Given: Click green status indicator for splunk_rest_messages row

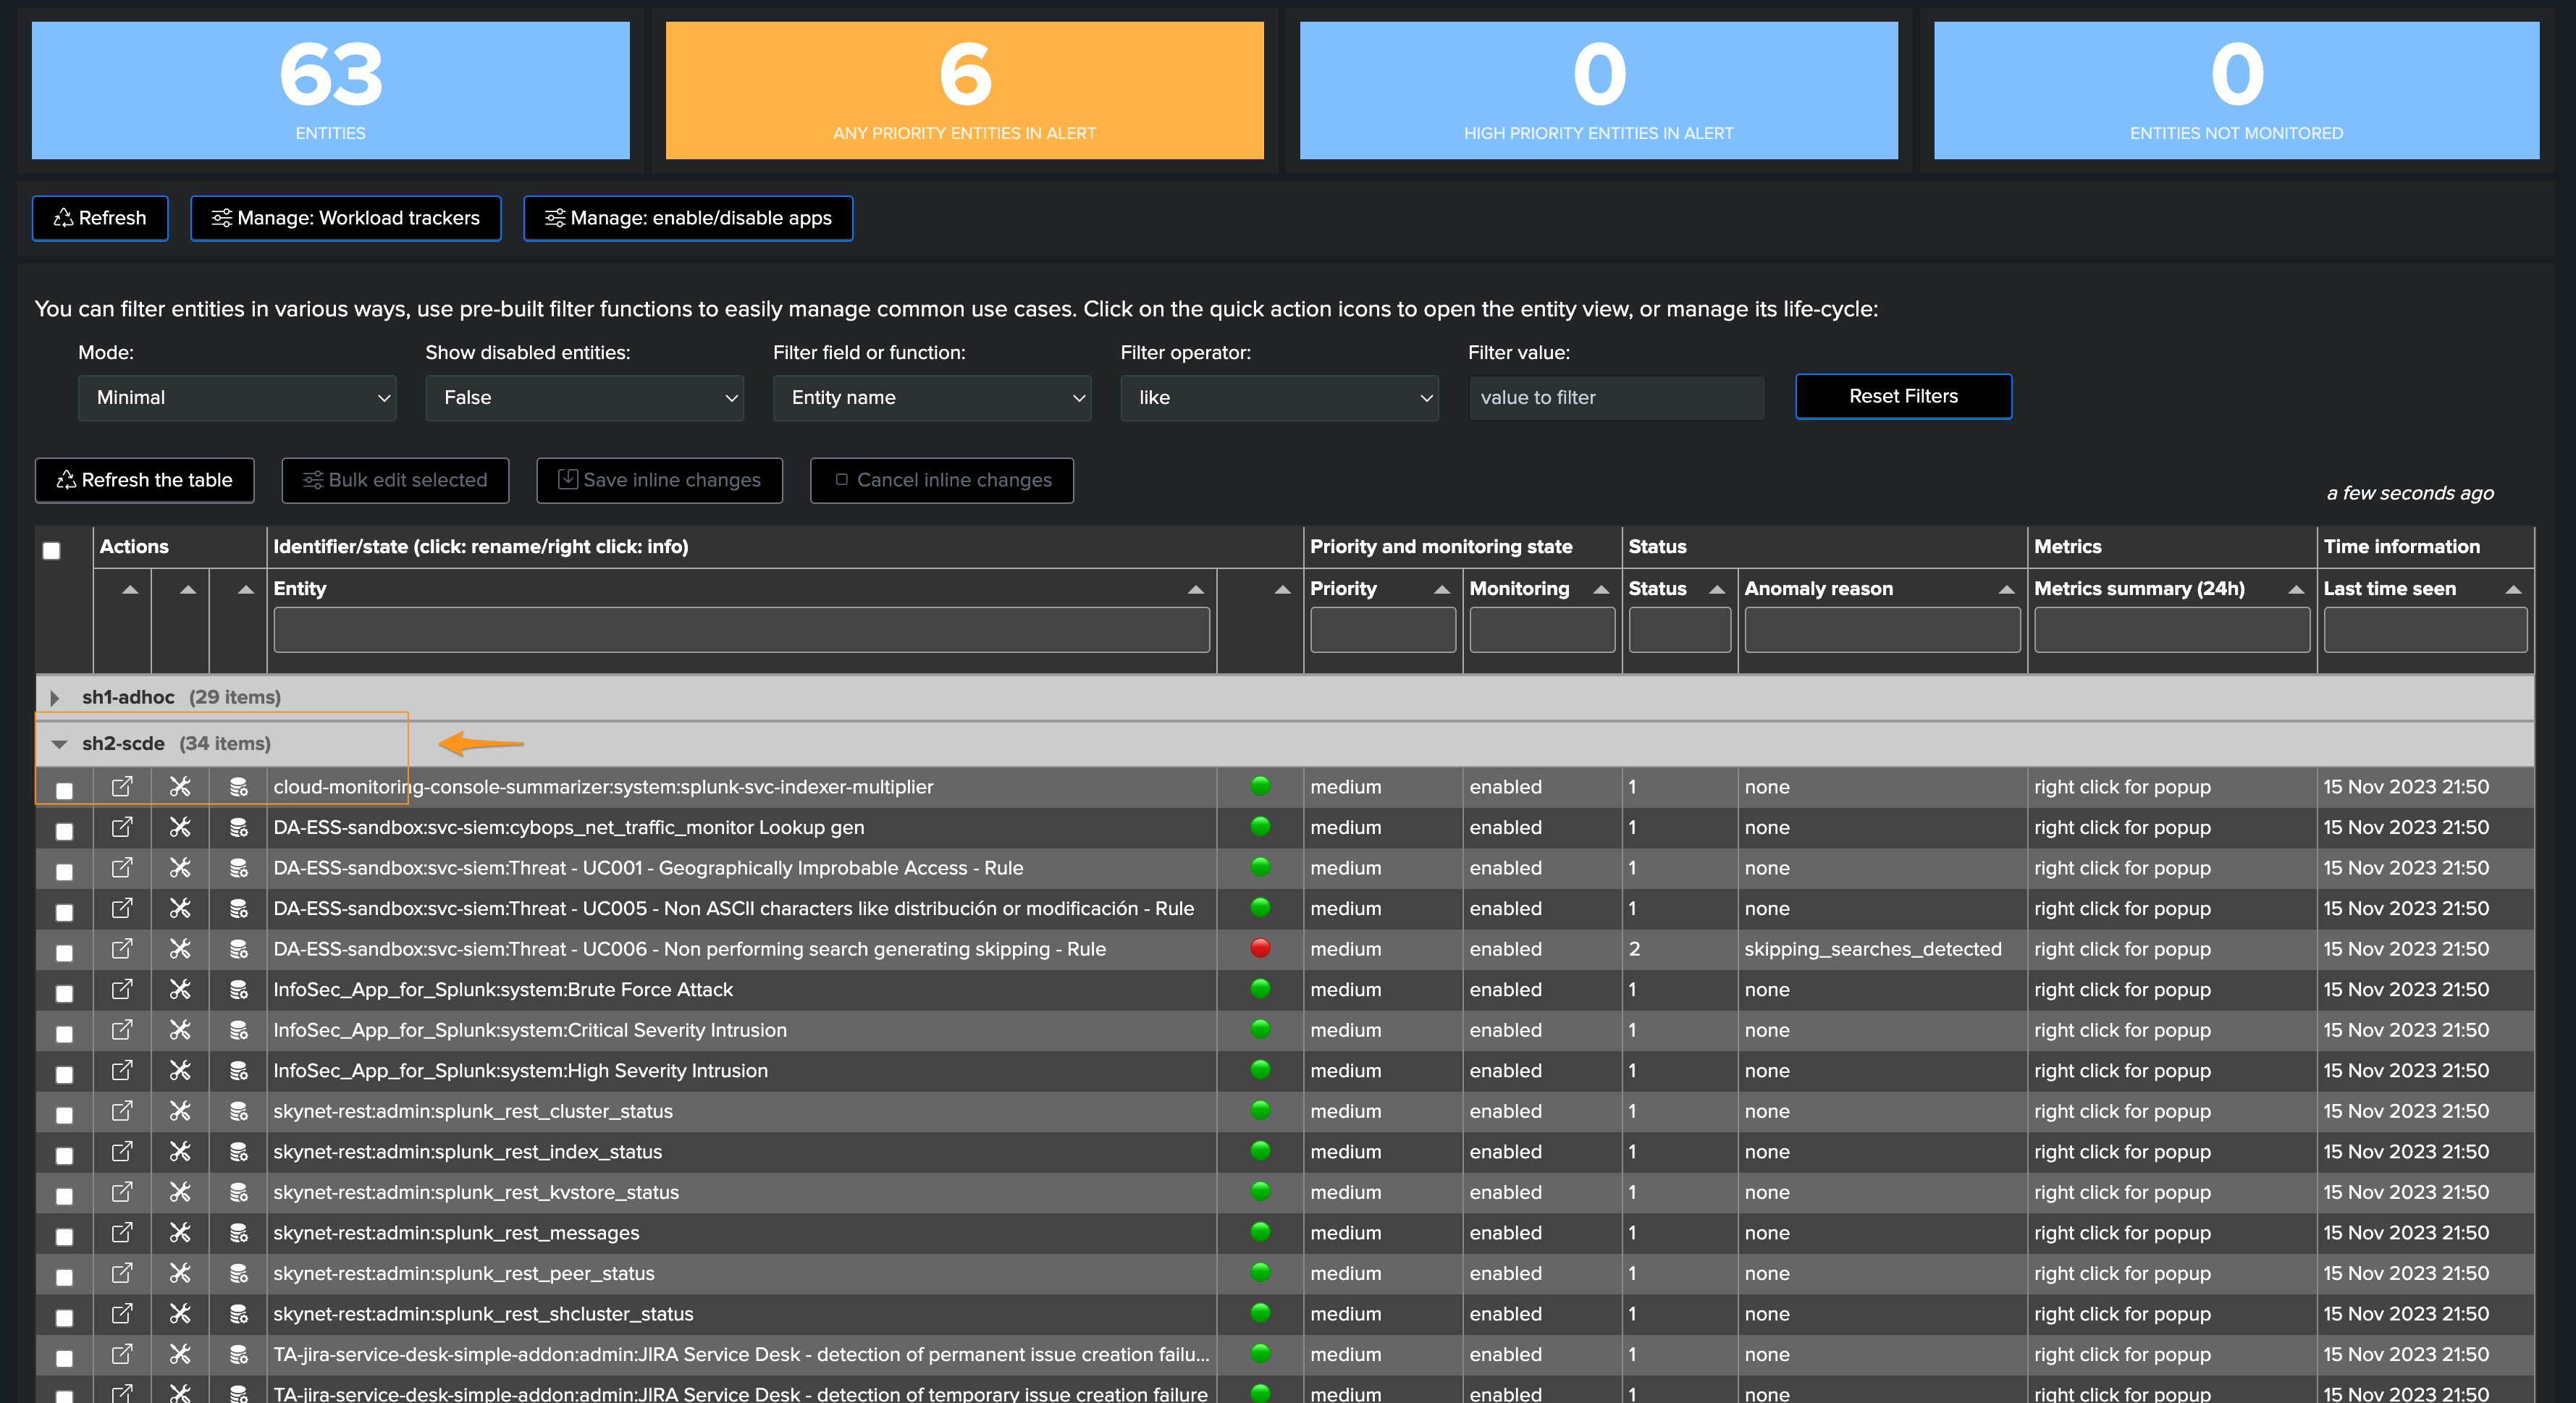Looking at the screenshot, I should click(x=1260, y=1232).
